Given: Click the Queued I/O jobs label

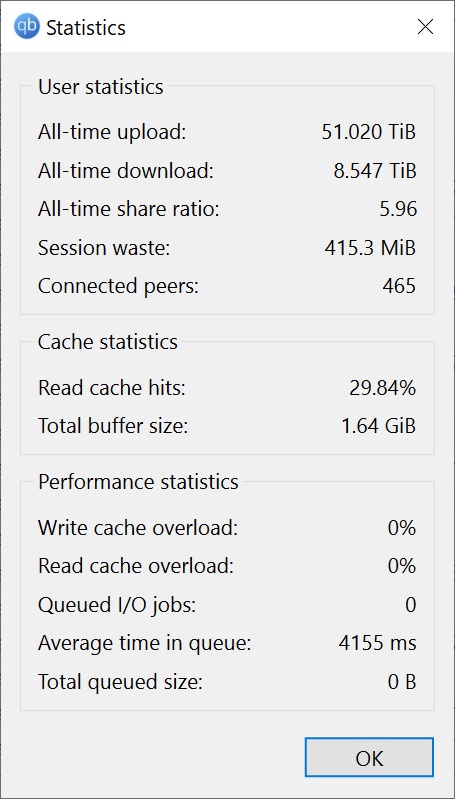Looking at the screenshot, I should (117, 605).
